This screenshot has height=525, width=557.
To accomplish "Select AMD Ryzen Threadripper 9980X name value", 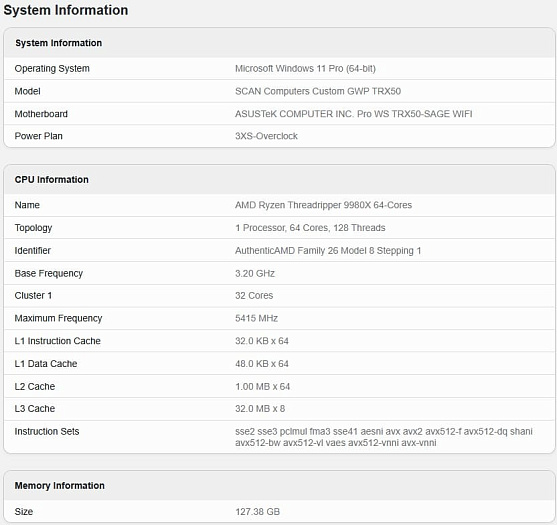I will (x=323, y=205).
